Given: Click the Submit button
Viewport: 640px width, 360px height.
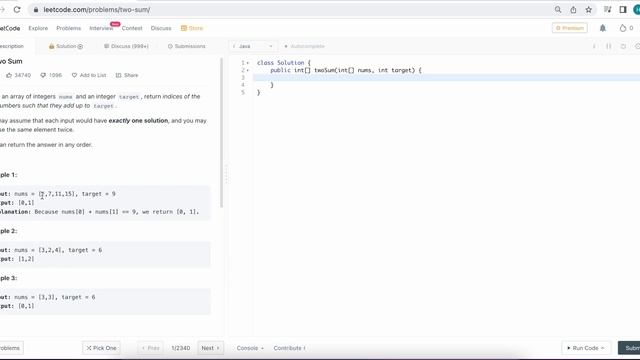Looking at the screenshot, I should [x=630, y=348].
